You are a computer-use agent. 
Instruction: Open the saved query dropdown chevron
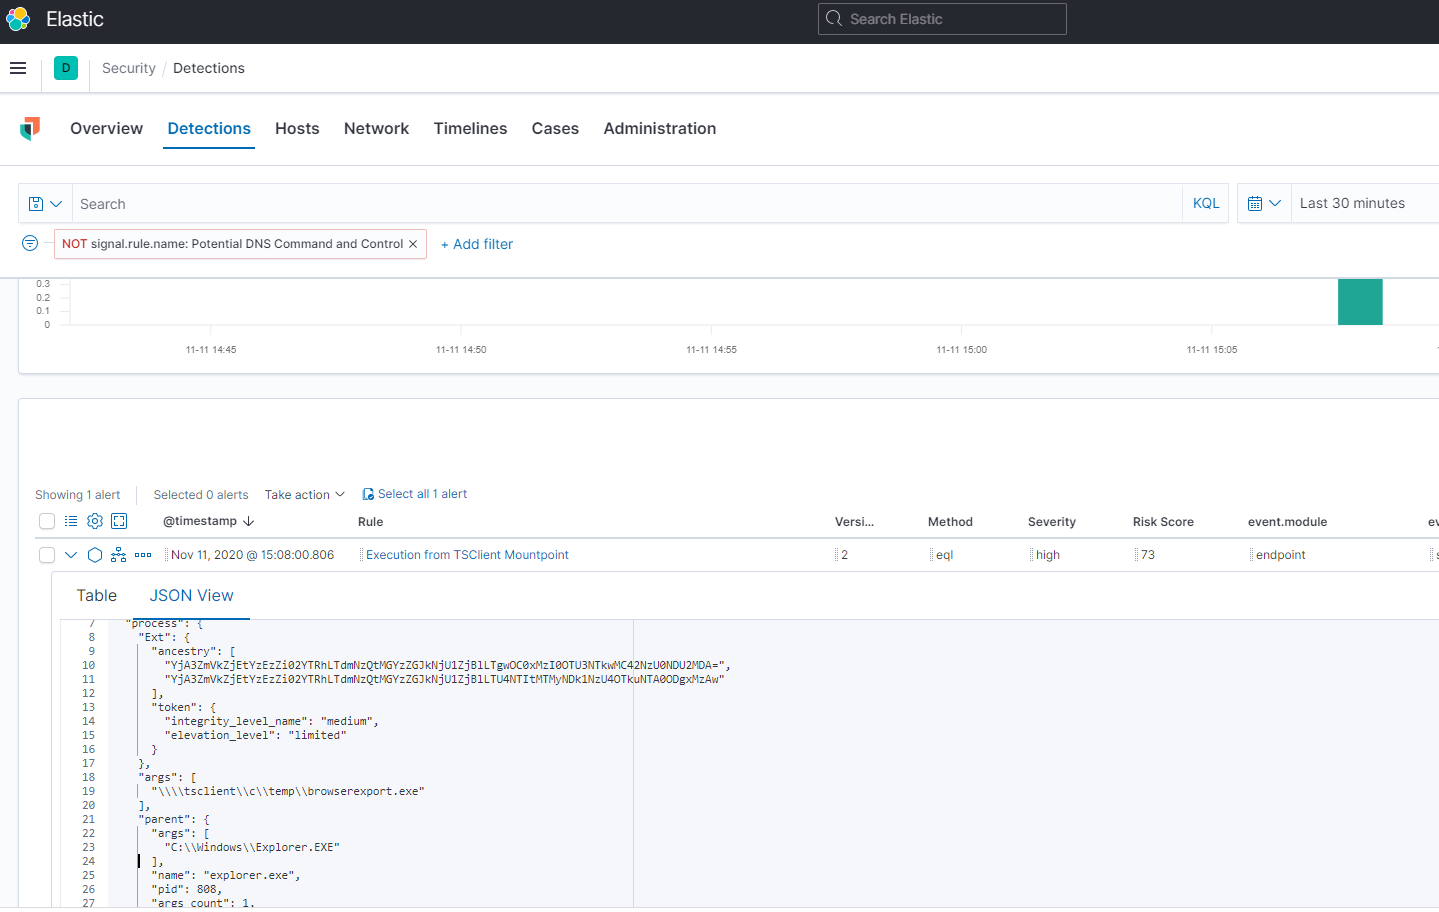coord(56,203)
